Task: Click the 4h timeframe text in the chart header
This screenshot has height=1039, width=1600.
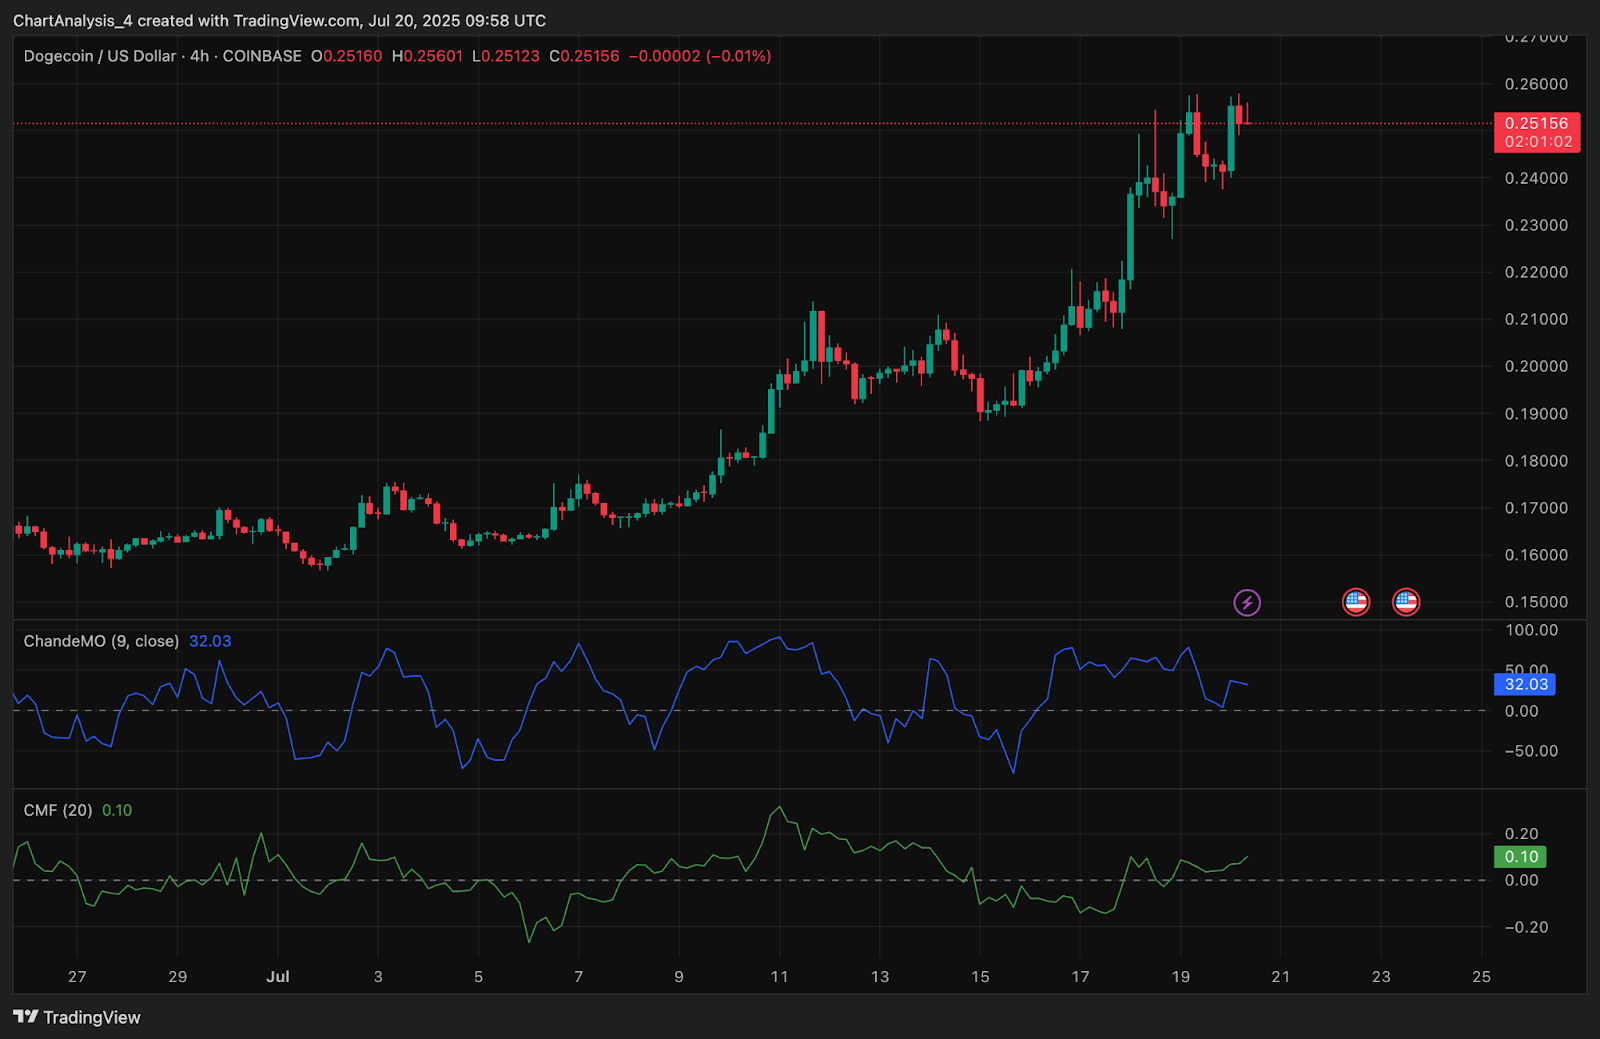Action: 200,56
